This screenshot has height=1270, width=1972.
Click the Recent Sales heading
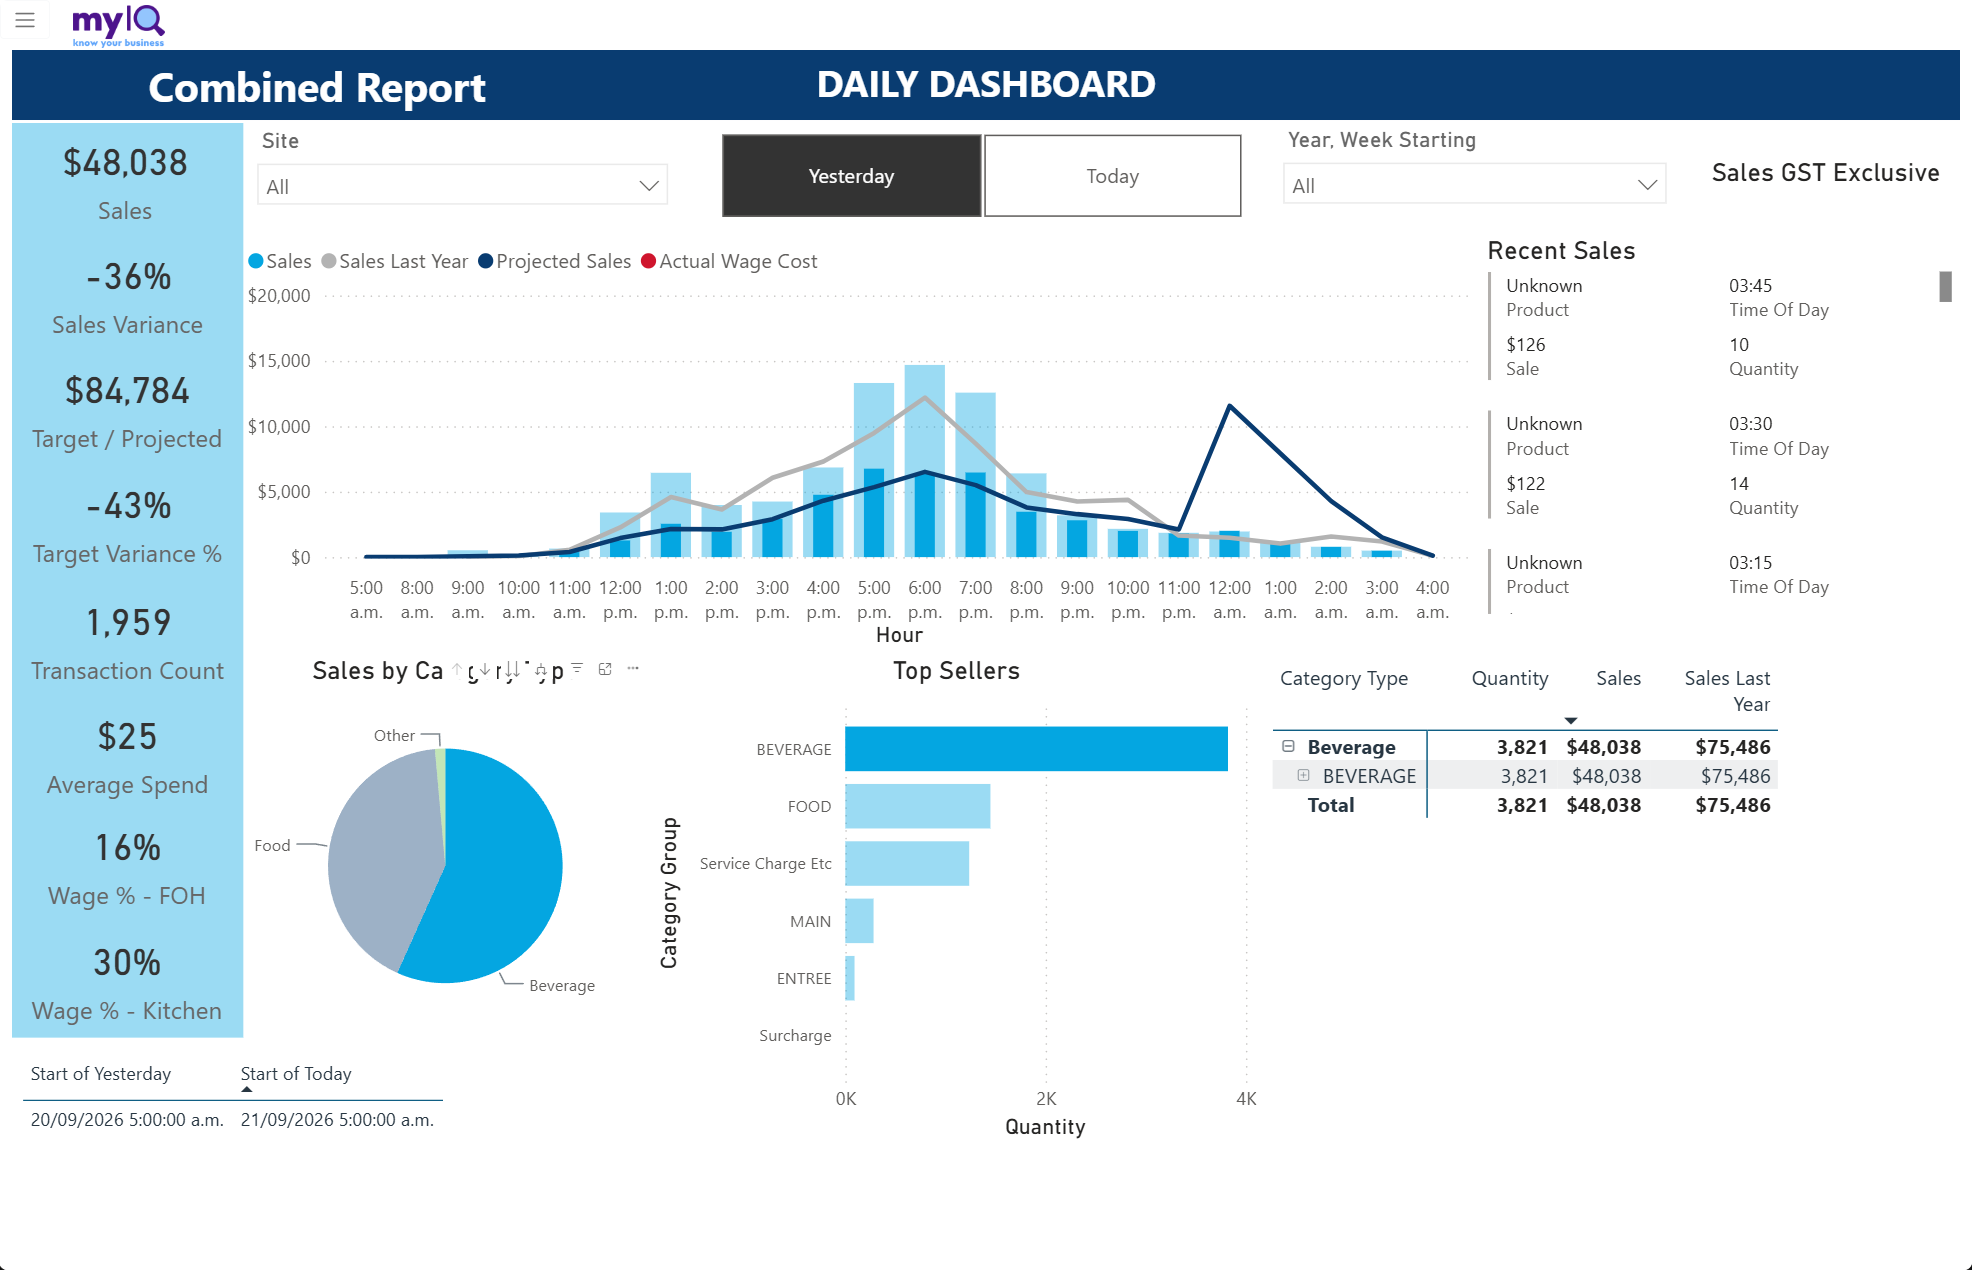(1561, 250)
